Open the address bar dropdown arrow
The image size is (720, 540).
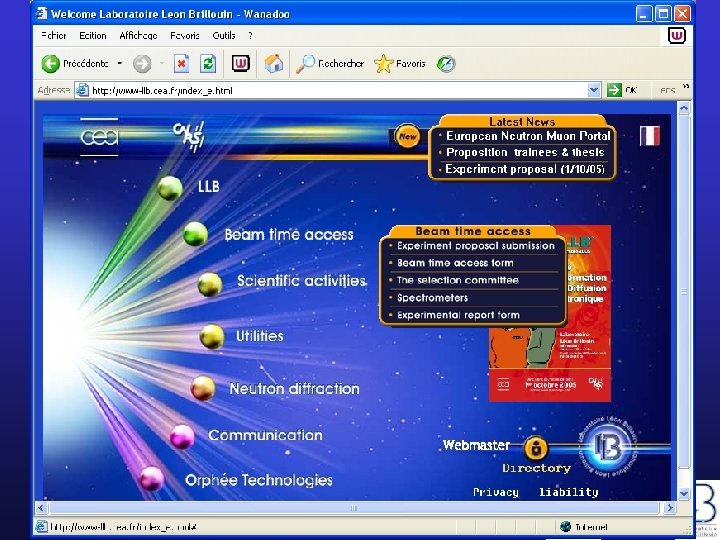[594, 90]
